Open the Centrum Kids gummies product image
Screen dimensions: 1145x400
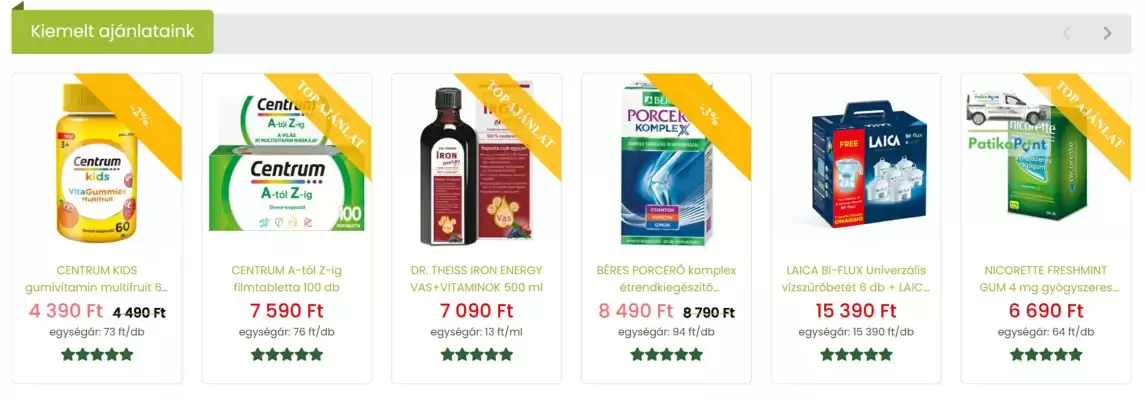pos(97,163)
